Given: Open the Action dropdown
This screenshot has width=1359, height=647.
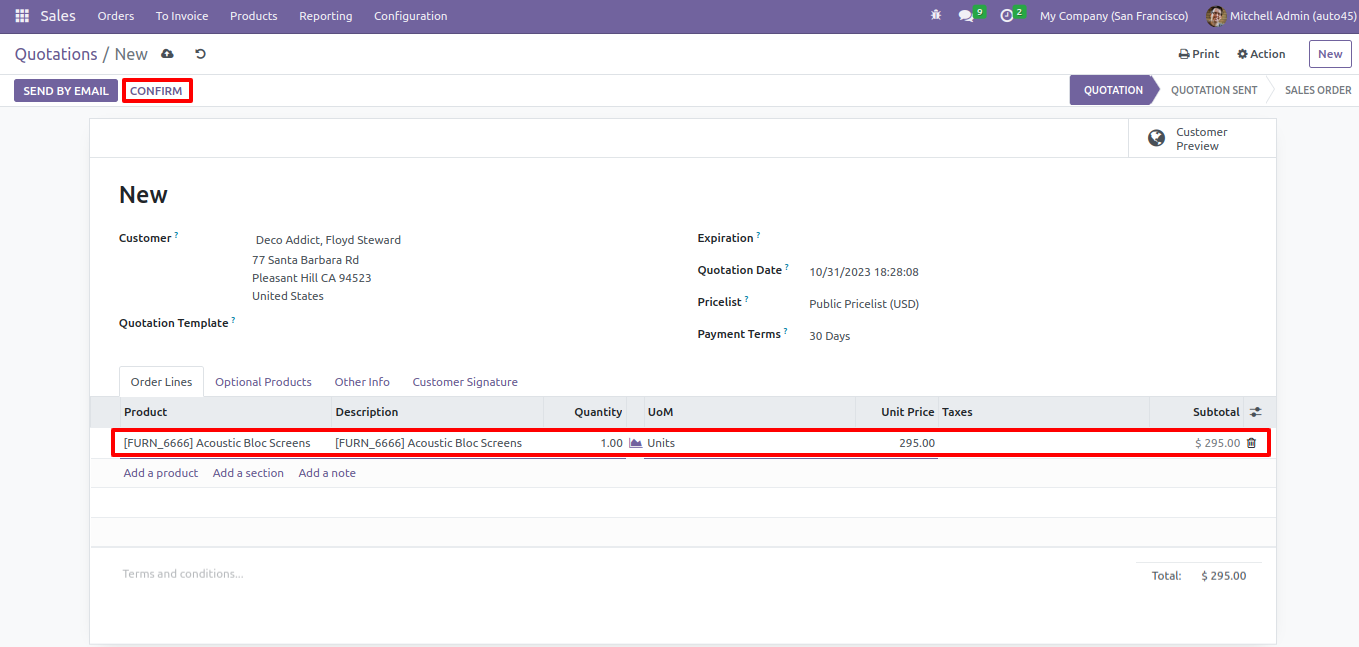Looking at the screenshot, I should tap(1261, 54).
